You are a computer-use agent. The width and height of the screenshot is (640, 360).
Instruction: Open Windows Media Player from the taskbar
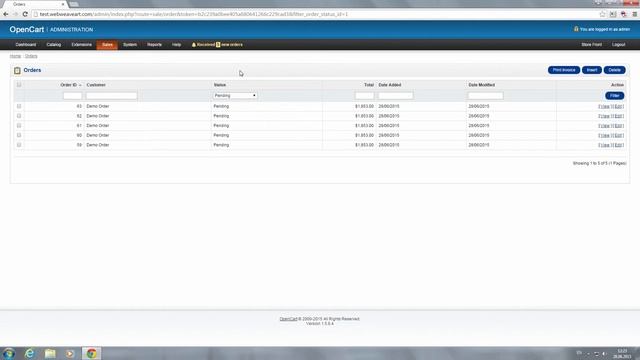[70, 353]
